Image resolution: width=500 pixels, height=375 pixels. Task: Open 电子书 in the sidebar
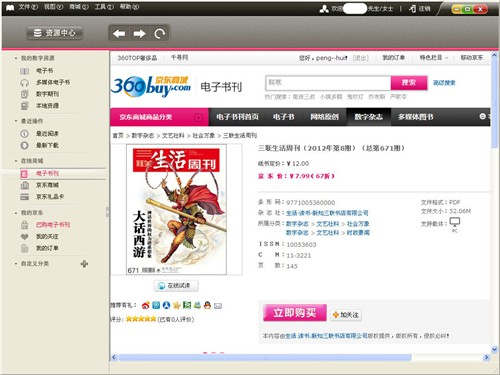tap(45, 71)
